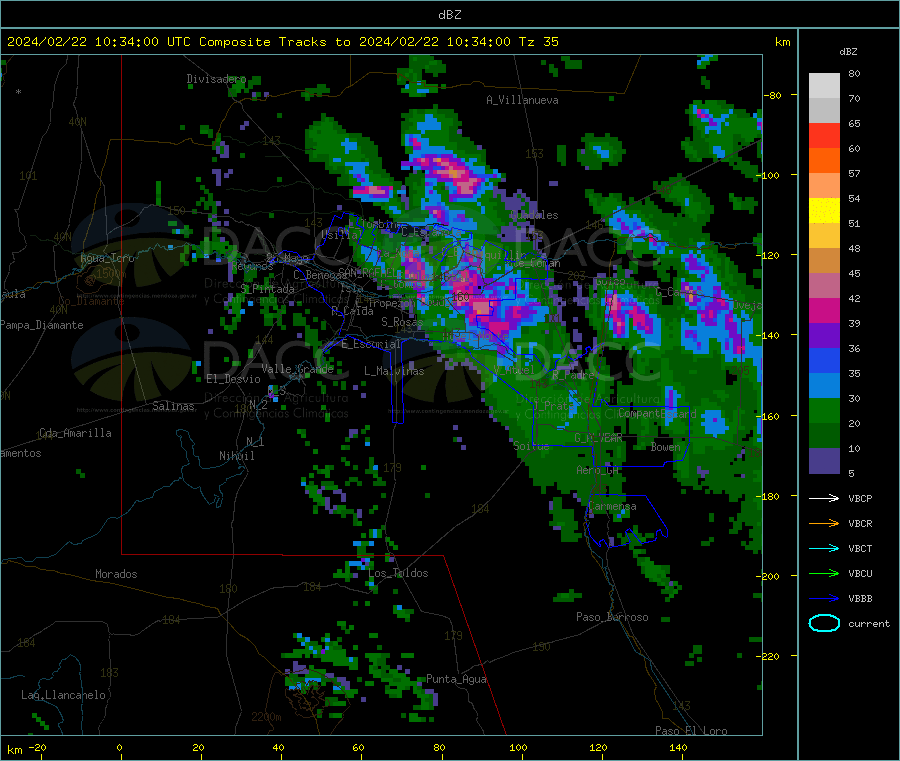Click the 140 km tick on bottom axis

678,747
